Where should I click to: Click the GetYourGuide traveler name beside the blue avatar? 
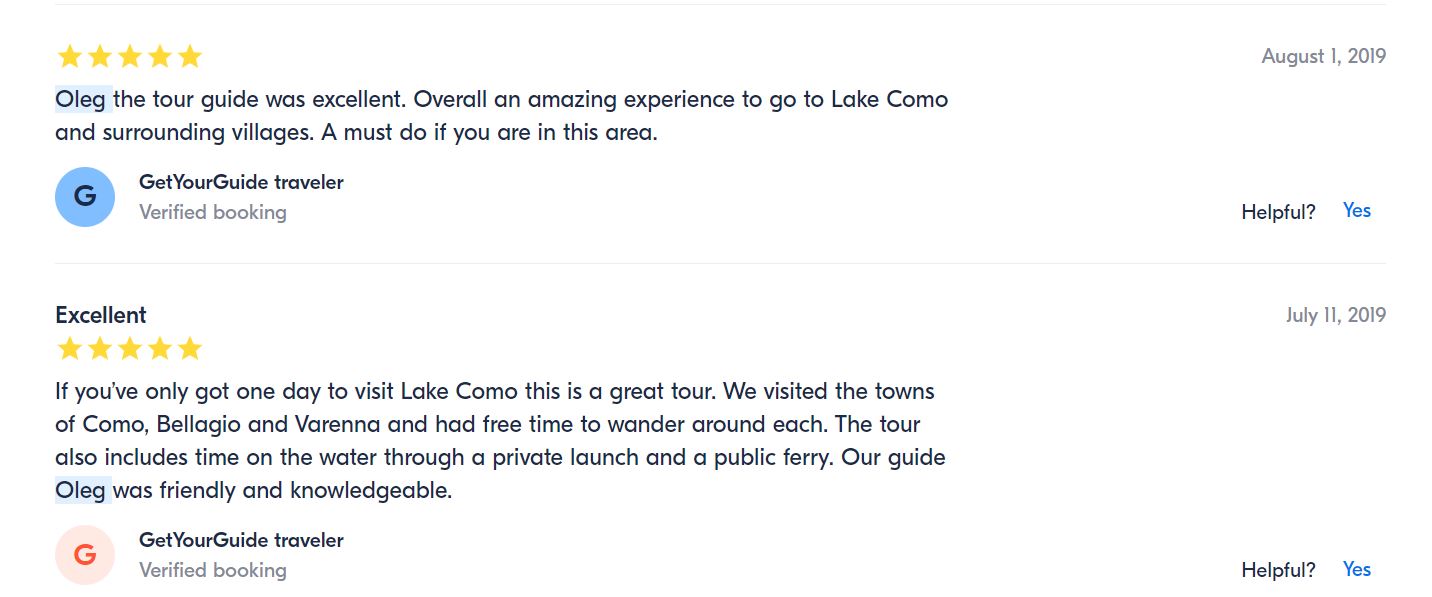[241, 182]
